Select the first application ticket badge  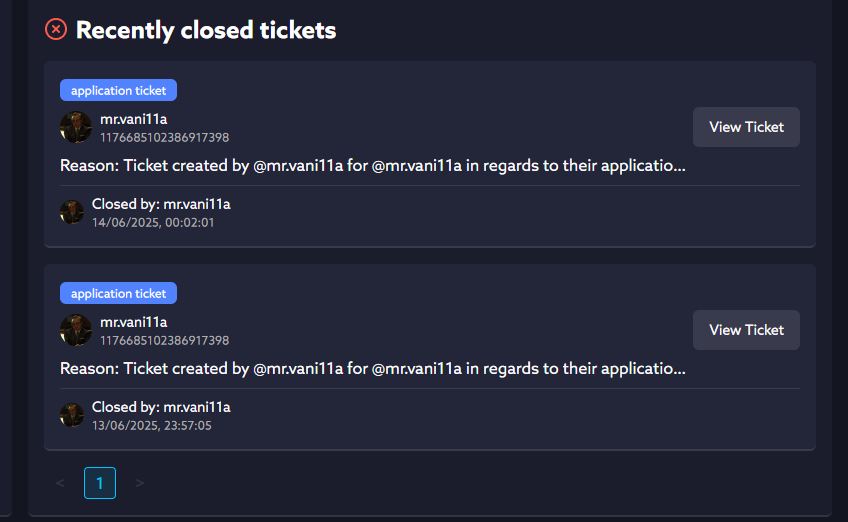pyautogui.click(x=118, y=90)
